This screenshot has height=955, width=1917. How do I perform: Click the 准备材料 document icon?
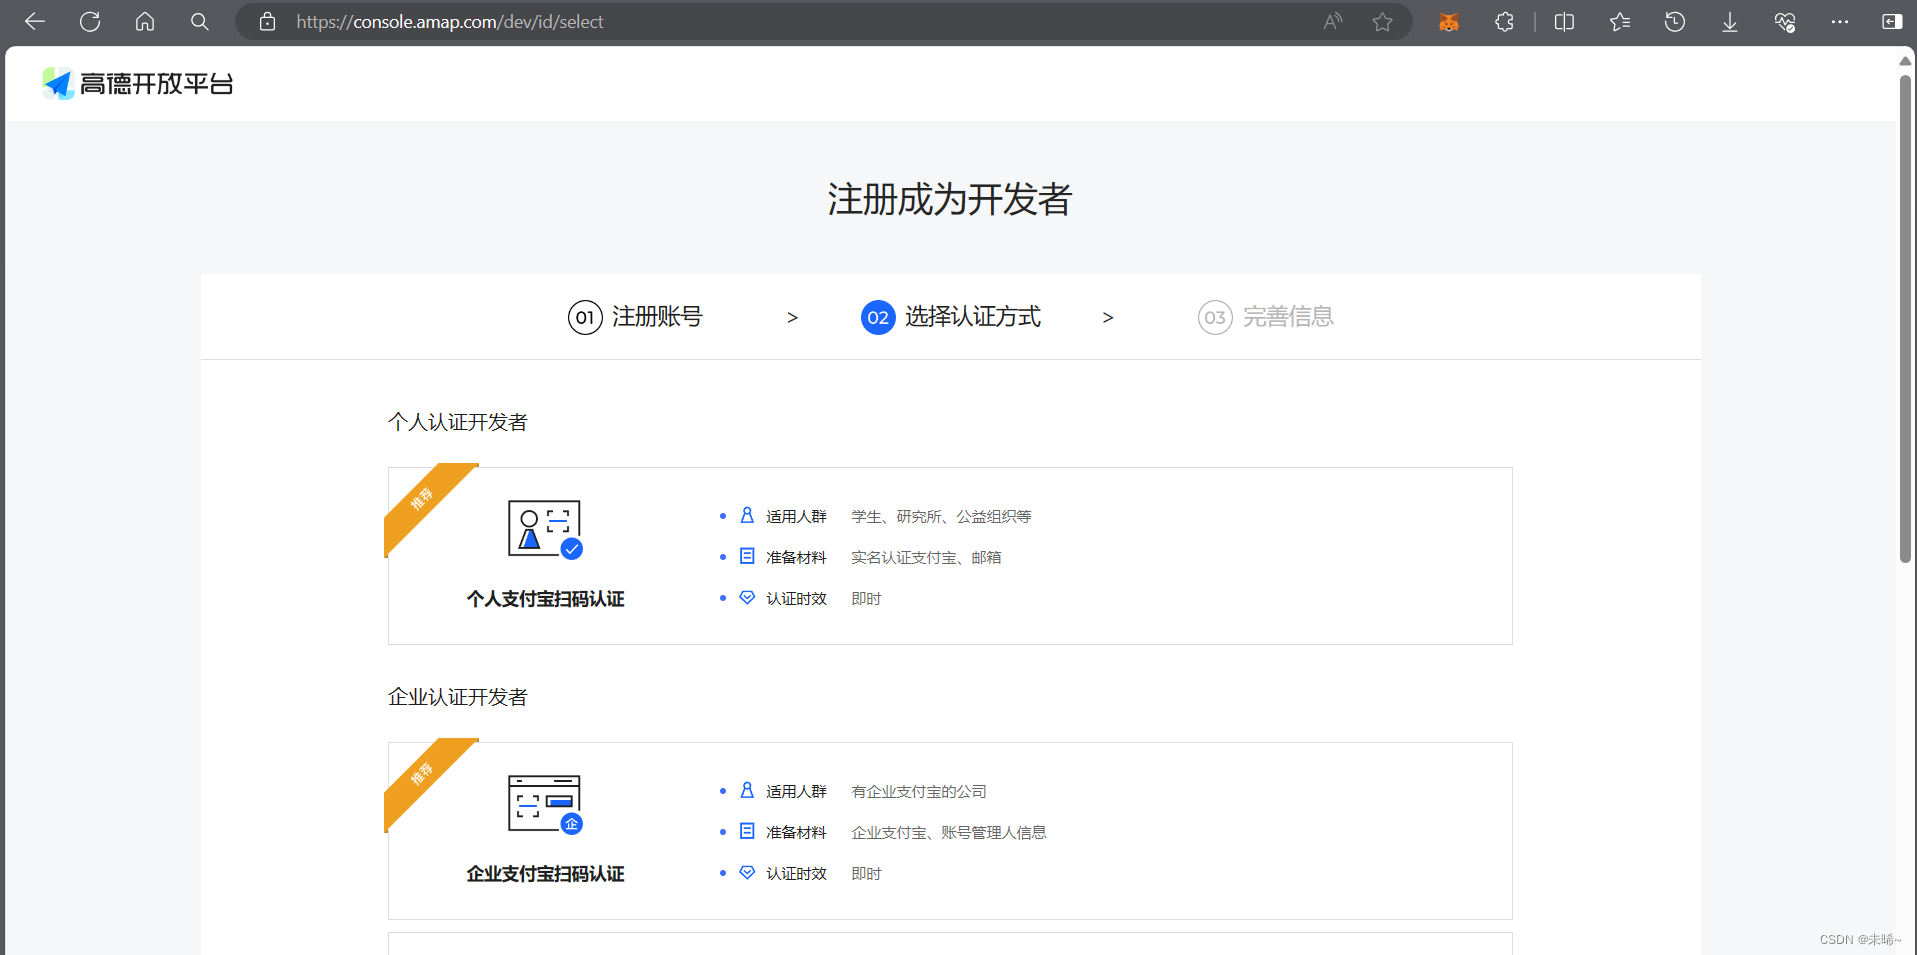coord(746,556)
